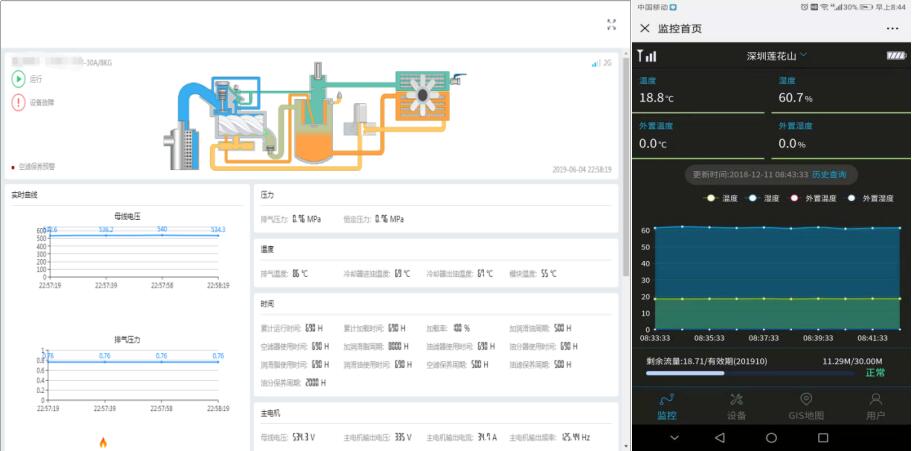Click the fullscreen expand icon
912x451 pixels.
(611, 25)
